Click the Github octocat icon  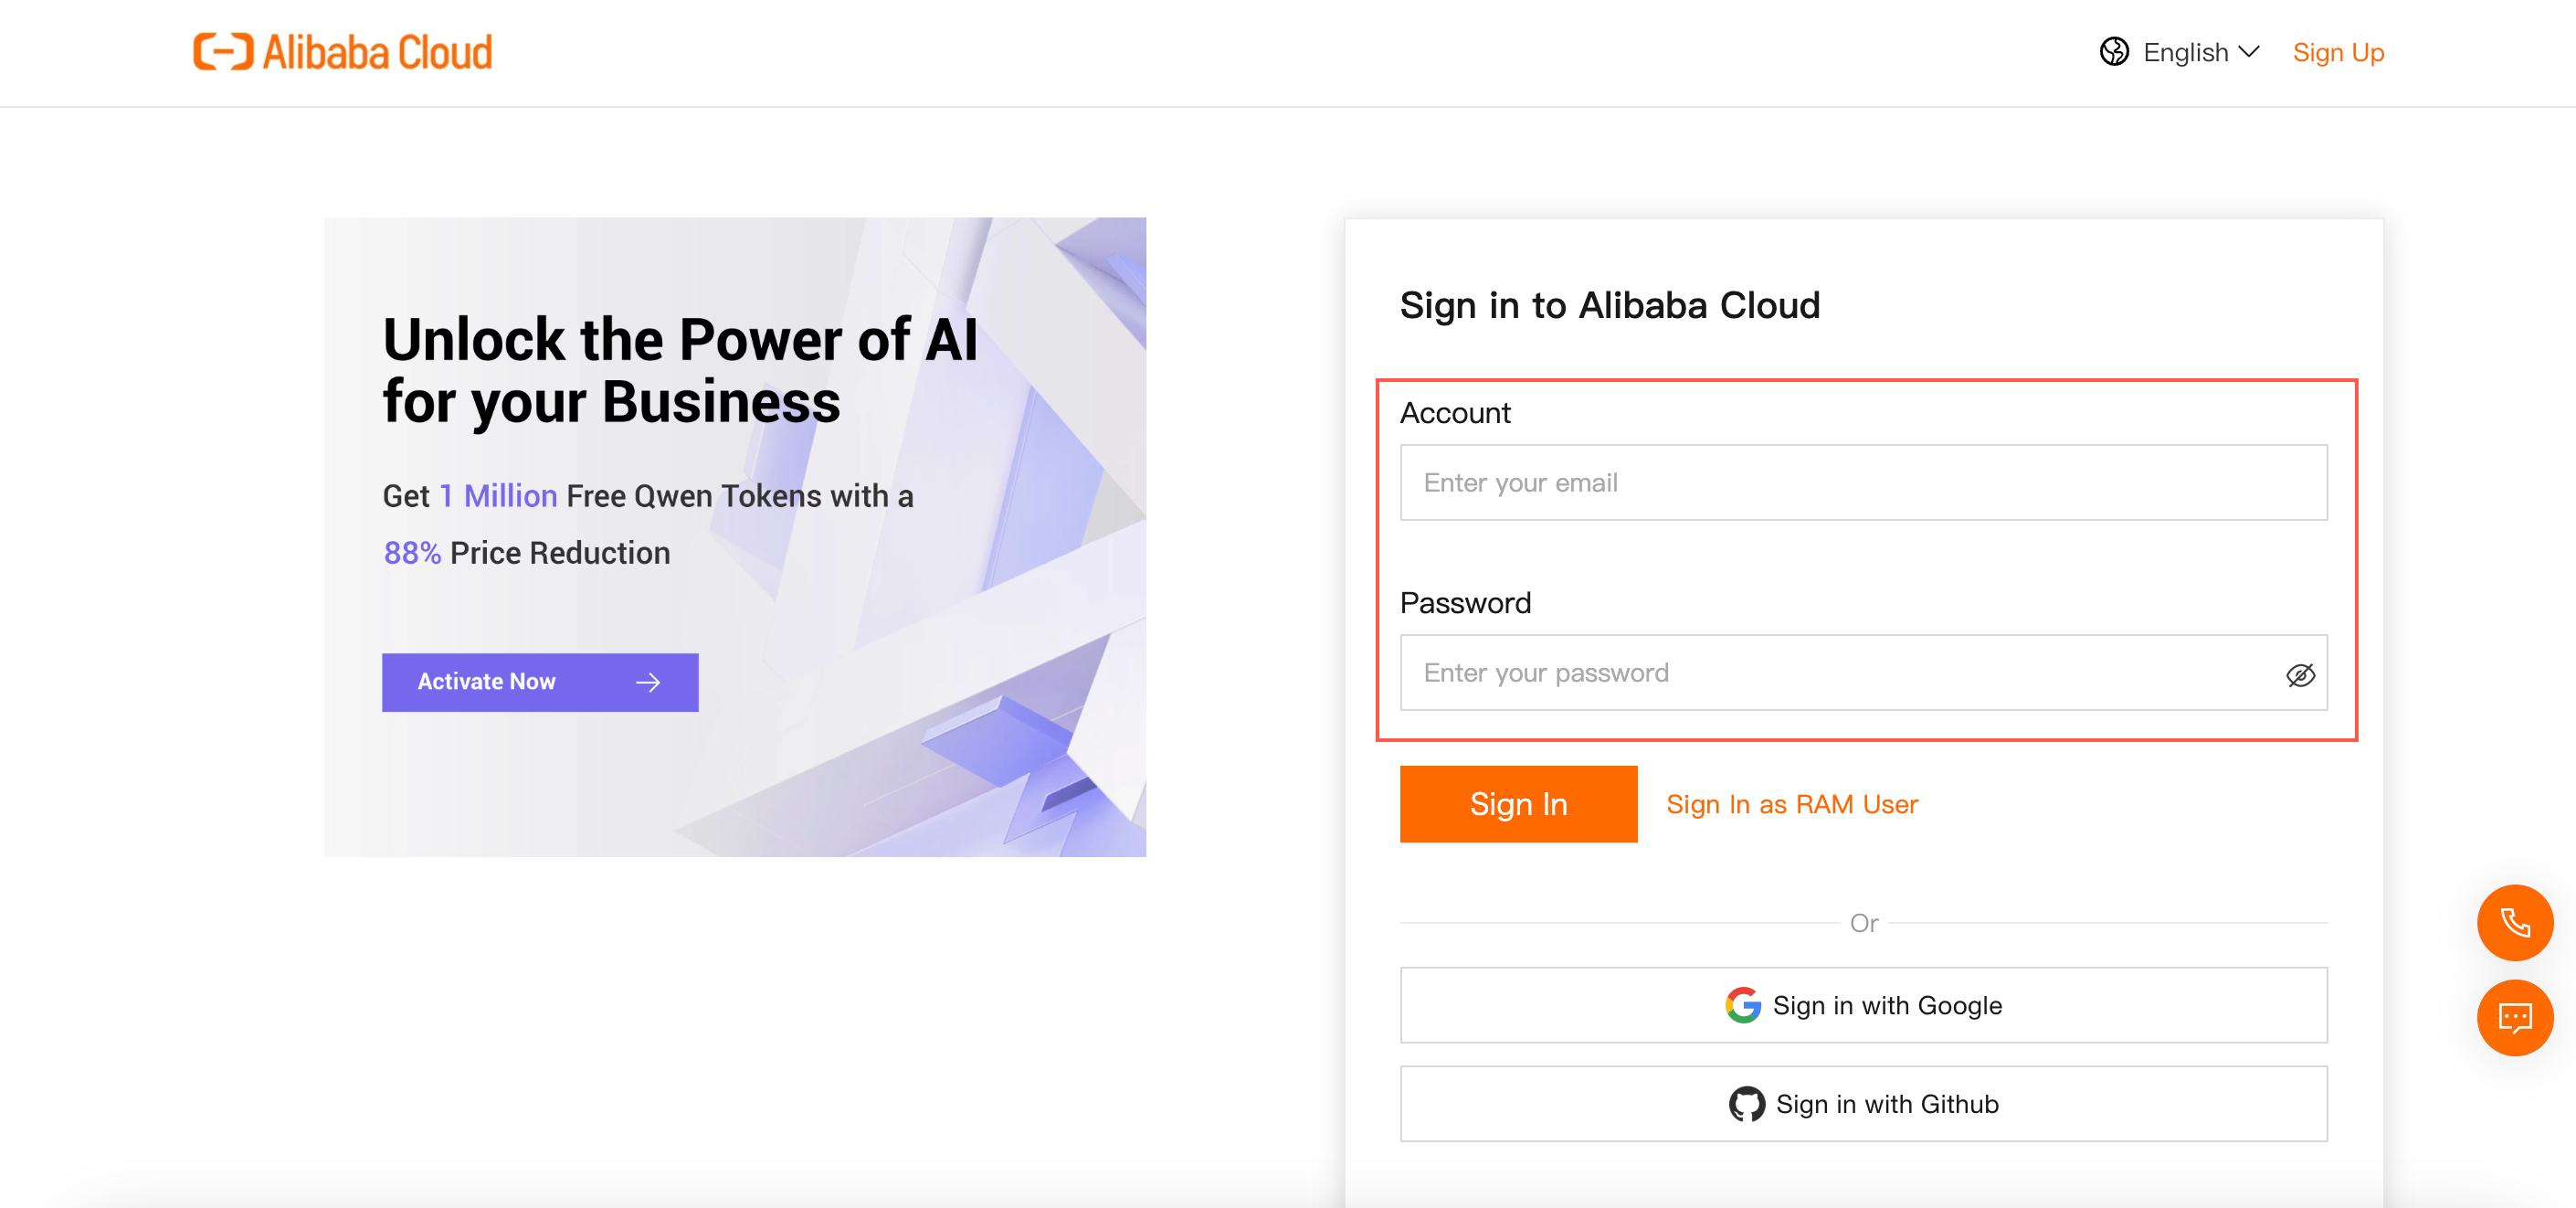(x=1746, y=1104)
